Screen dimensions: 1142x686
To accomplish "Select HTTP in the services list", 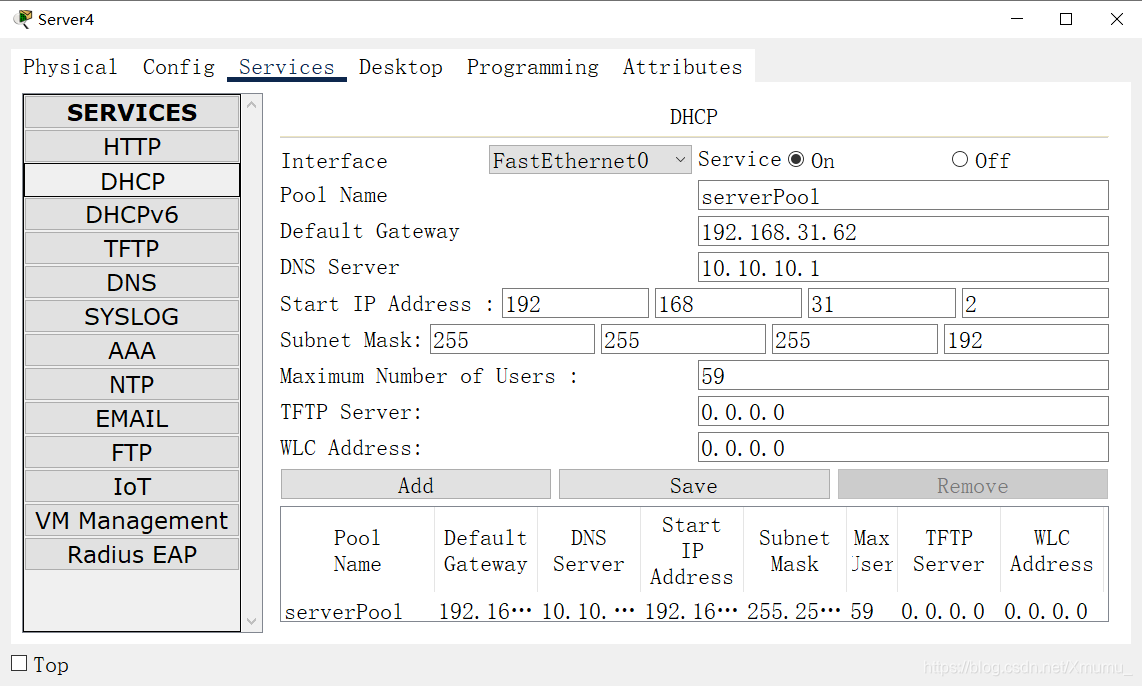I will [132, 146].
